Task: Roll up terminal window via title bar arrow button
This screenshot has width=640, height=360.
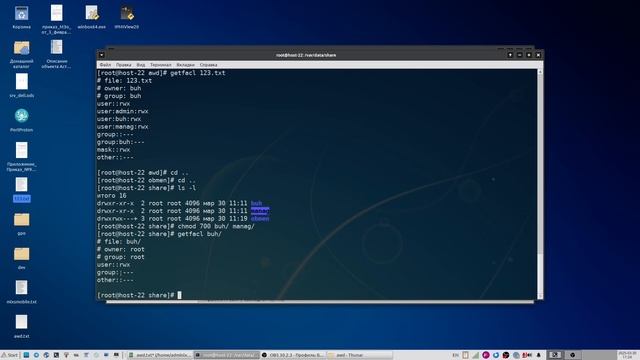Action: 510,55
